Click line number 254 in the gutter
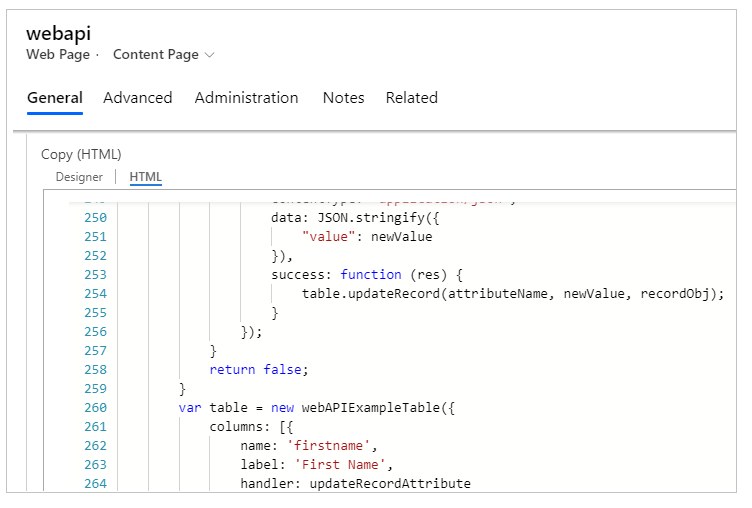Viewport: 752px width, 508px height. (x=95, y=294)
